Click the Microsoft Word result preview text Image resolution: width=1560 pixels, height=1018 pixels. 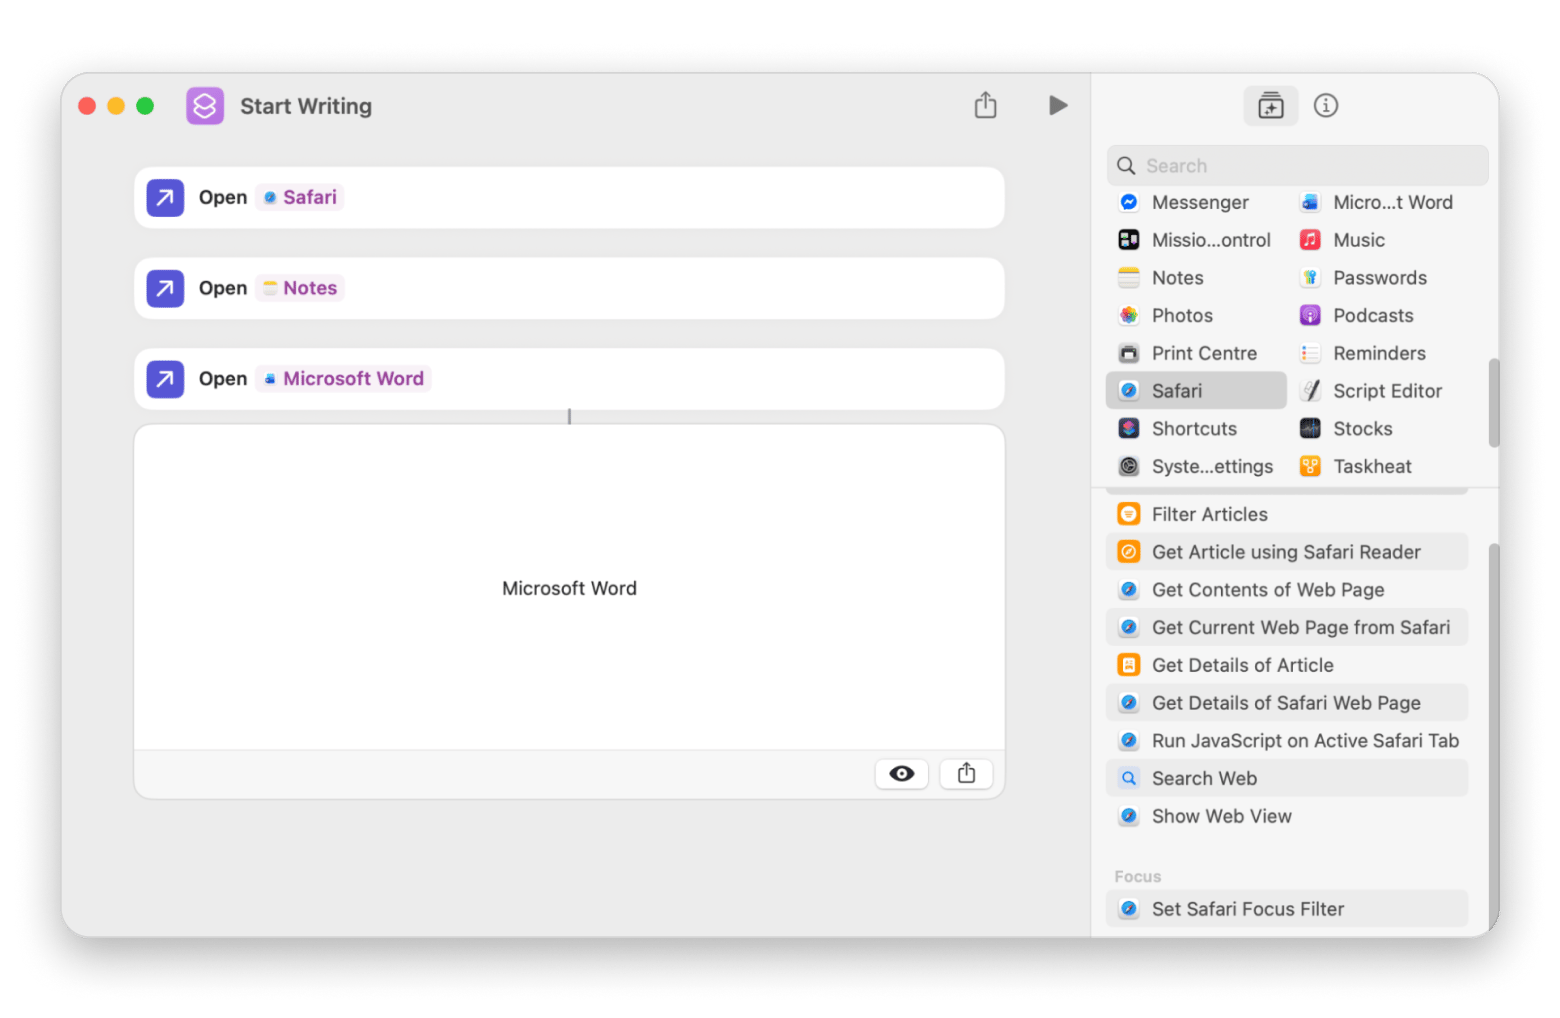(569, 588)
